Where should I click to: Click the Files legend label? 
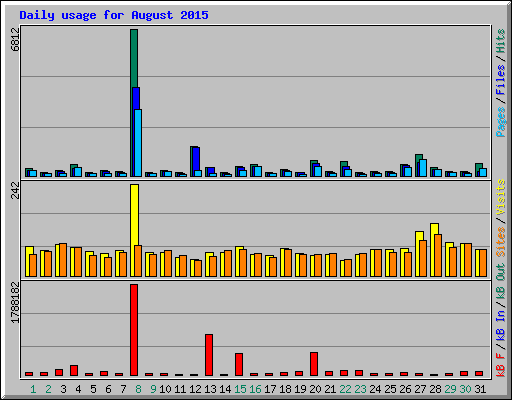click(x=501, y=80)
